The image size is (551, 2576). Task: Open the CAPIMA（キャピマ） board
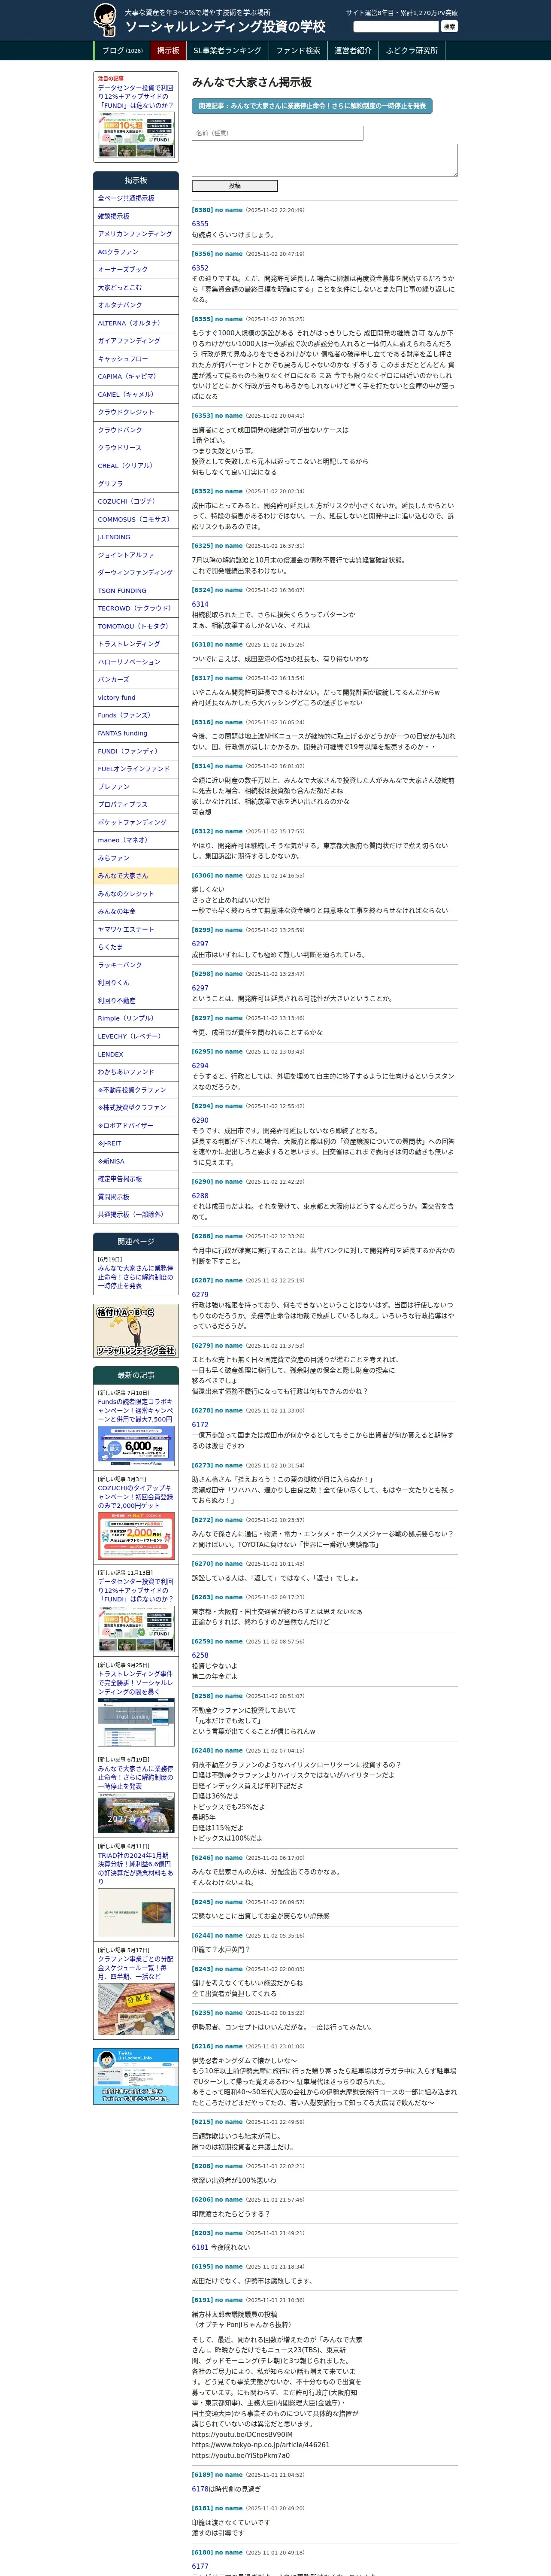(x=136, y=377)
